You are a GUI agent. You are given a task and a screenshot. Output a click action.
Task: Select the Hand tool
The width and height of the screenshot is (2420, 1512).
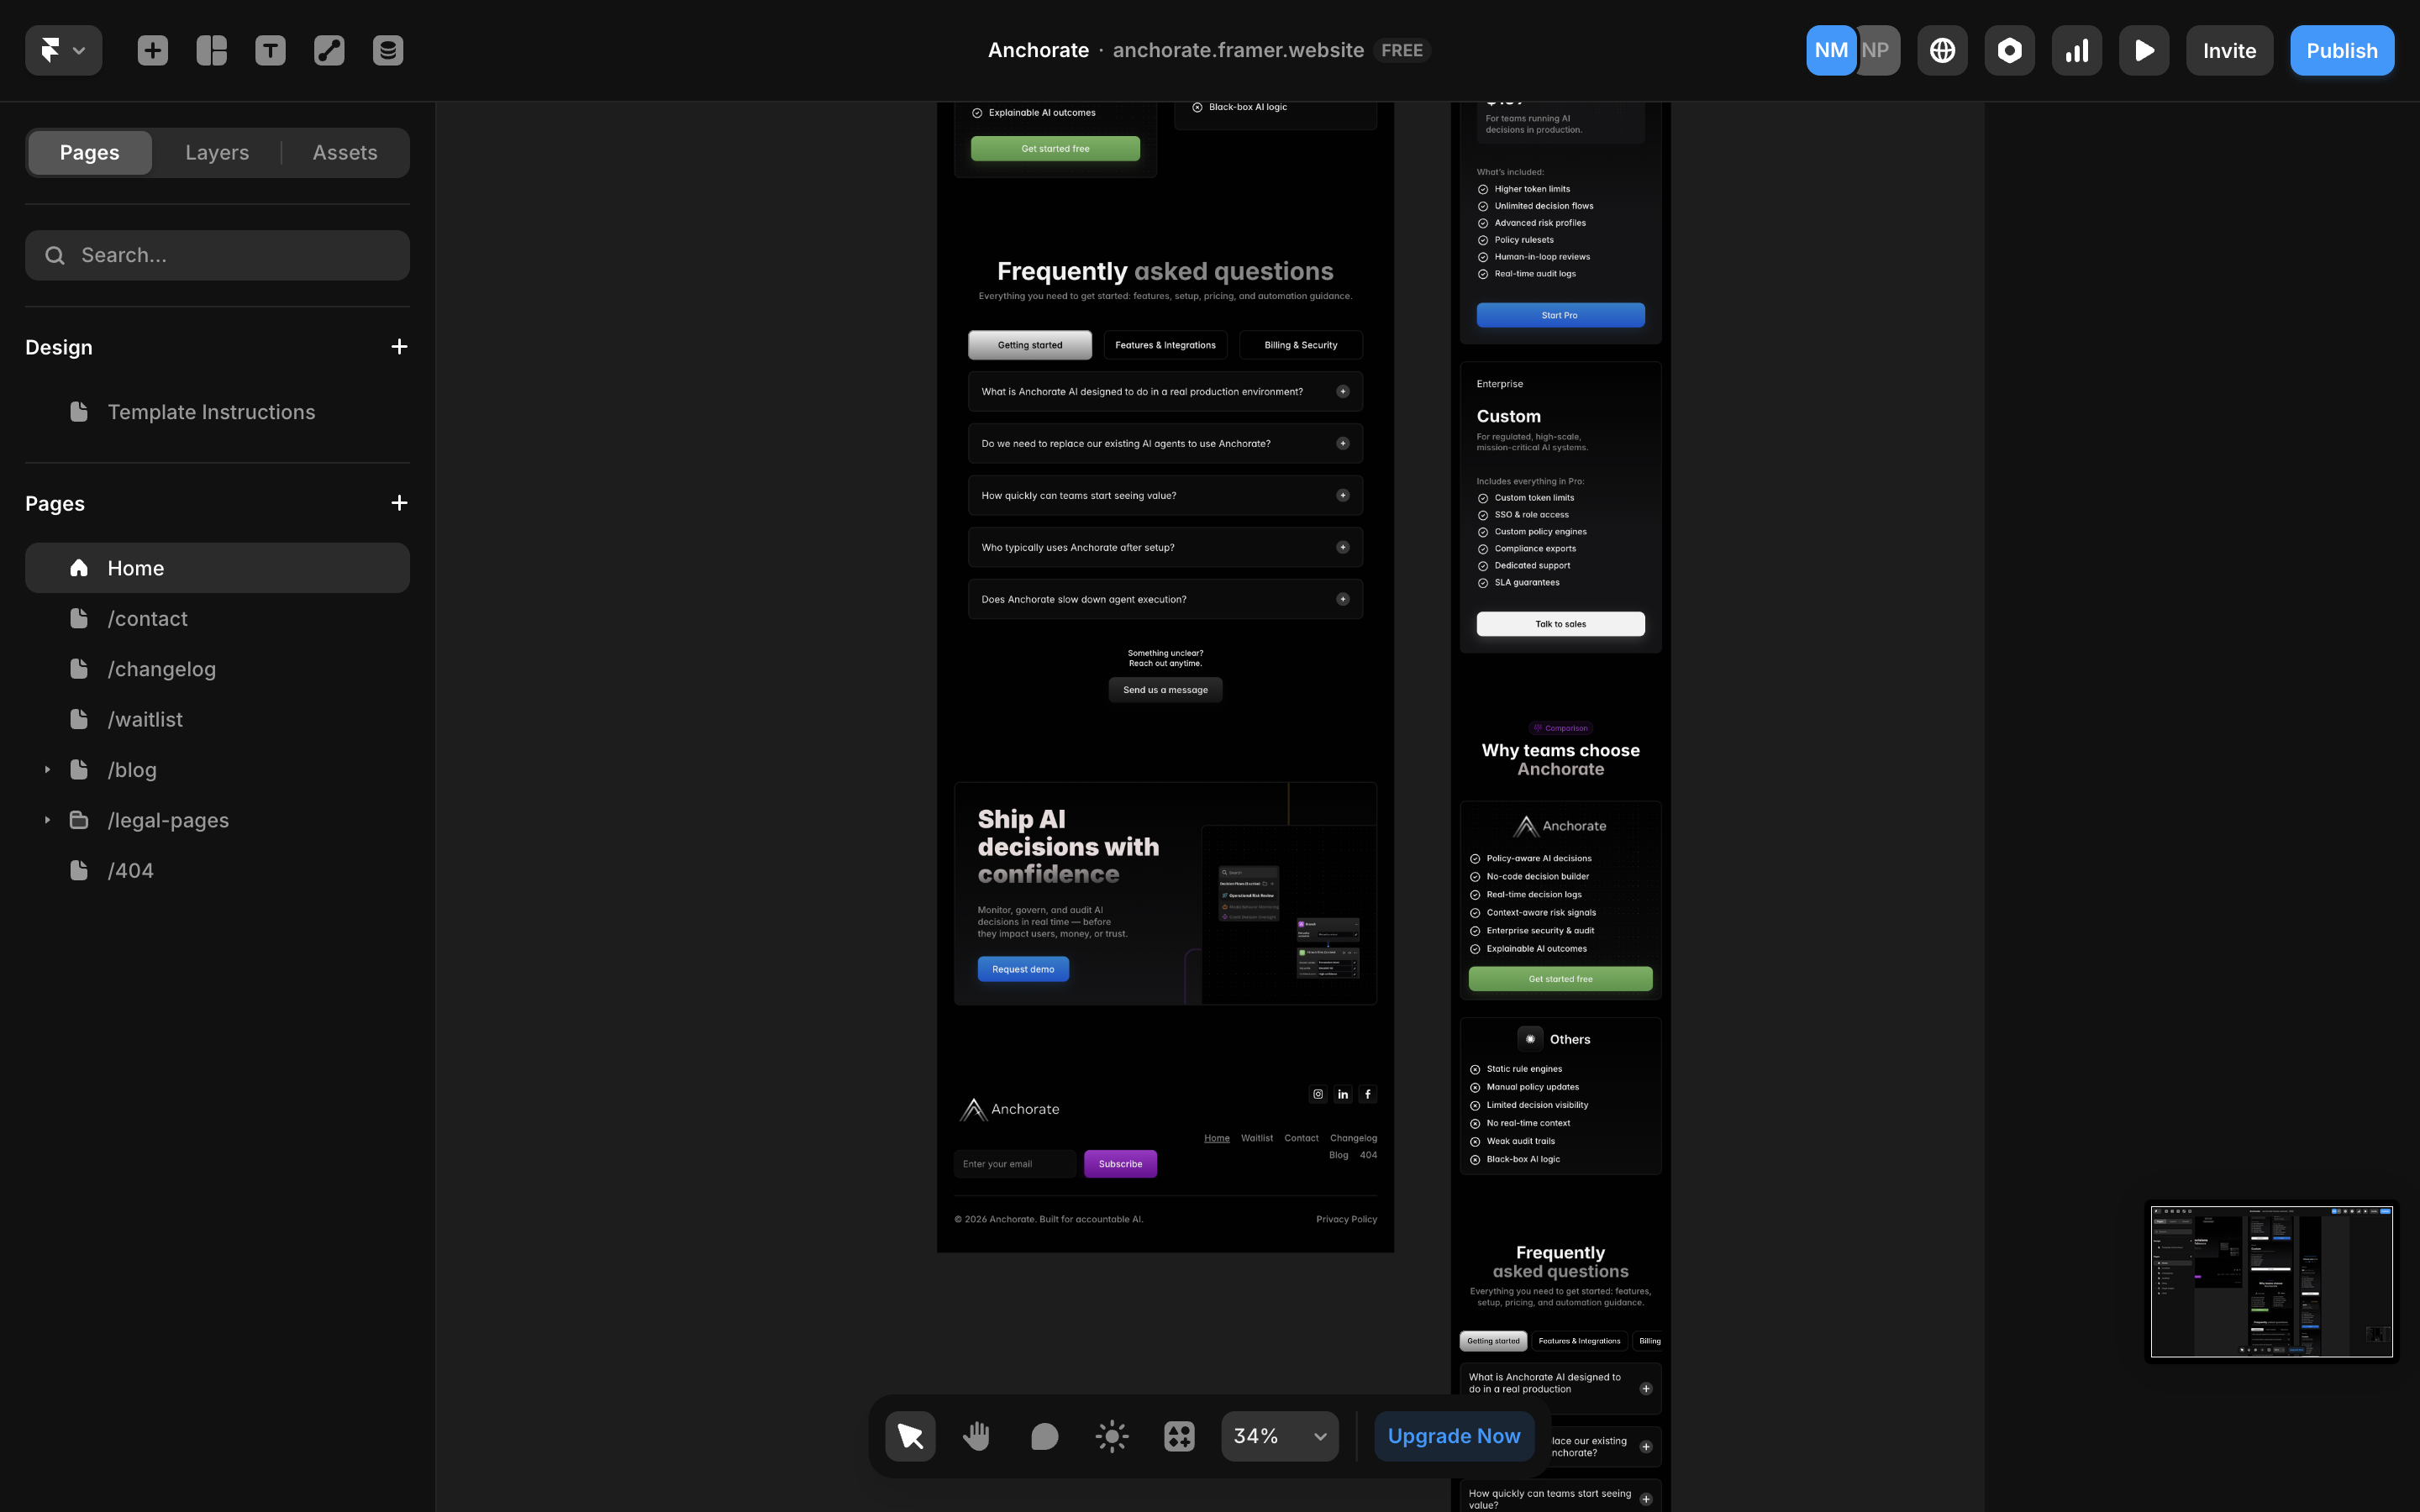click(x=976, y=1435)
